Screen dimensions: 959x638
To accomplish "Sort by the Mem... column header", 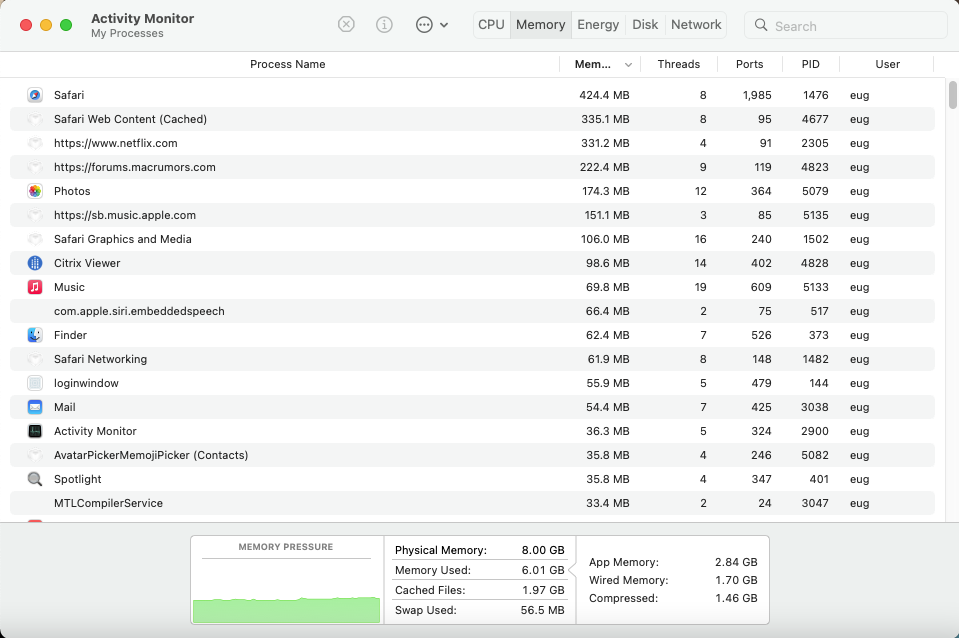I will [592, 64].
